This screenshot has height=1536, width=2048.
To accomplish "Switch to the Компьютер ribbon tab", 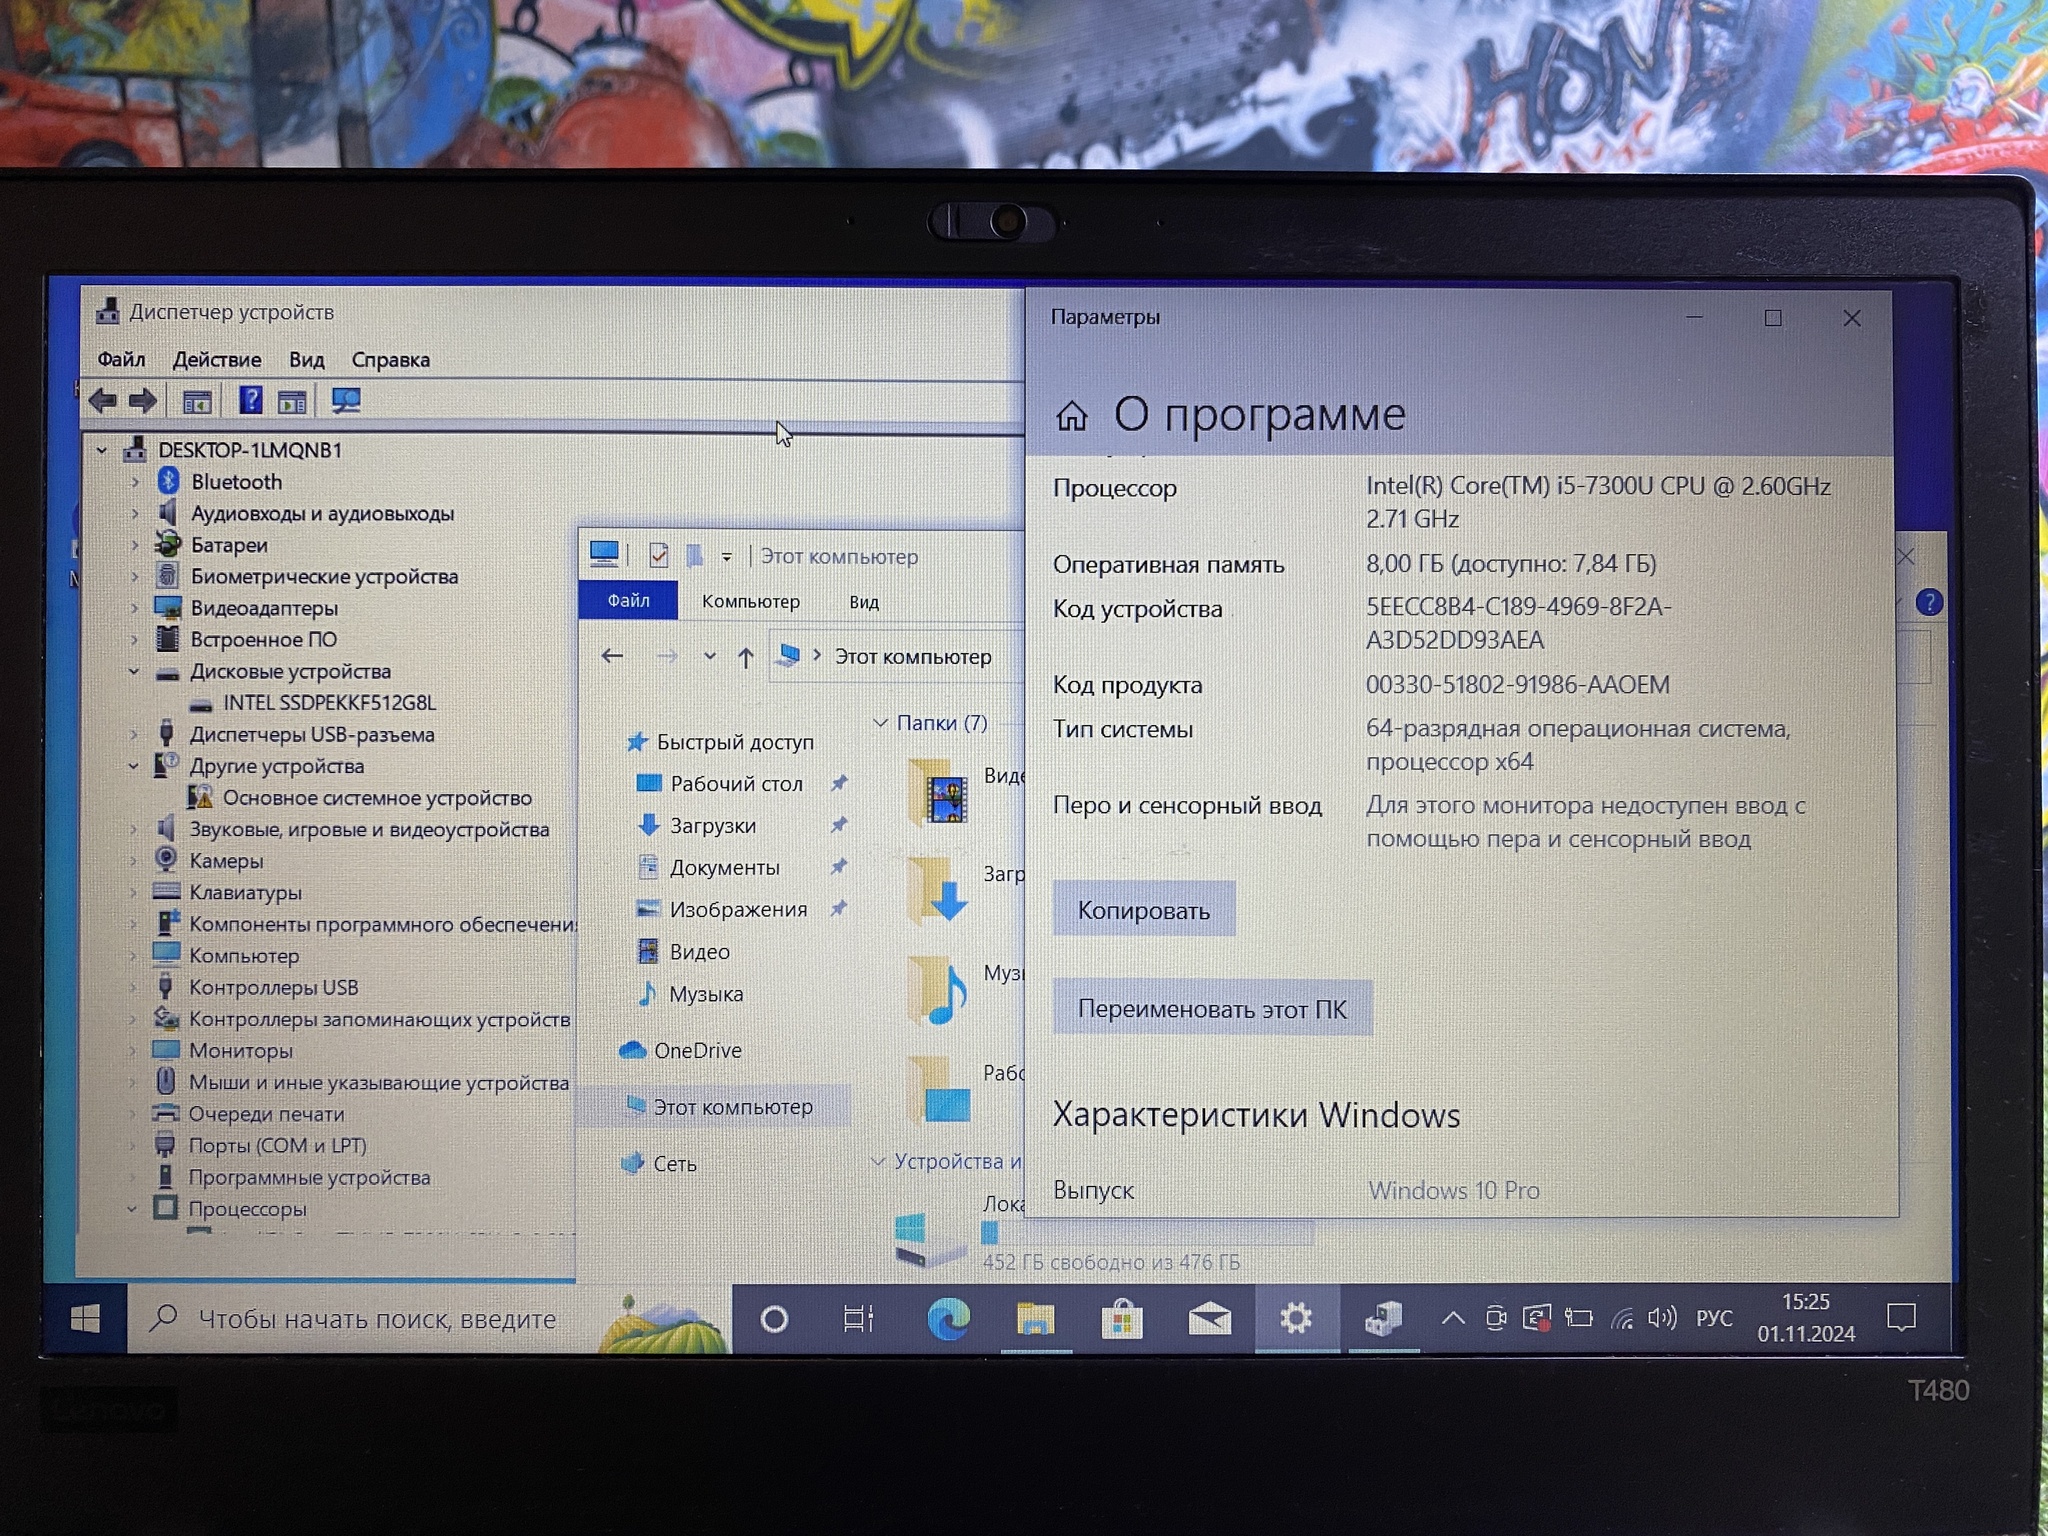I will (750, 602).
